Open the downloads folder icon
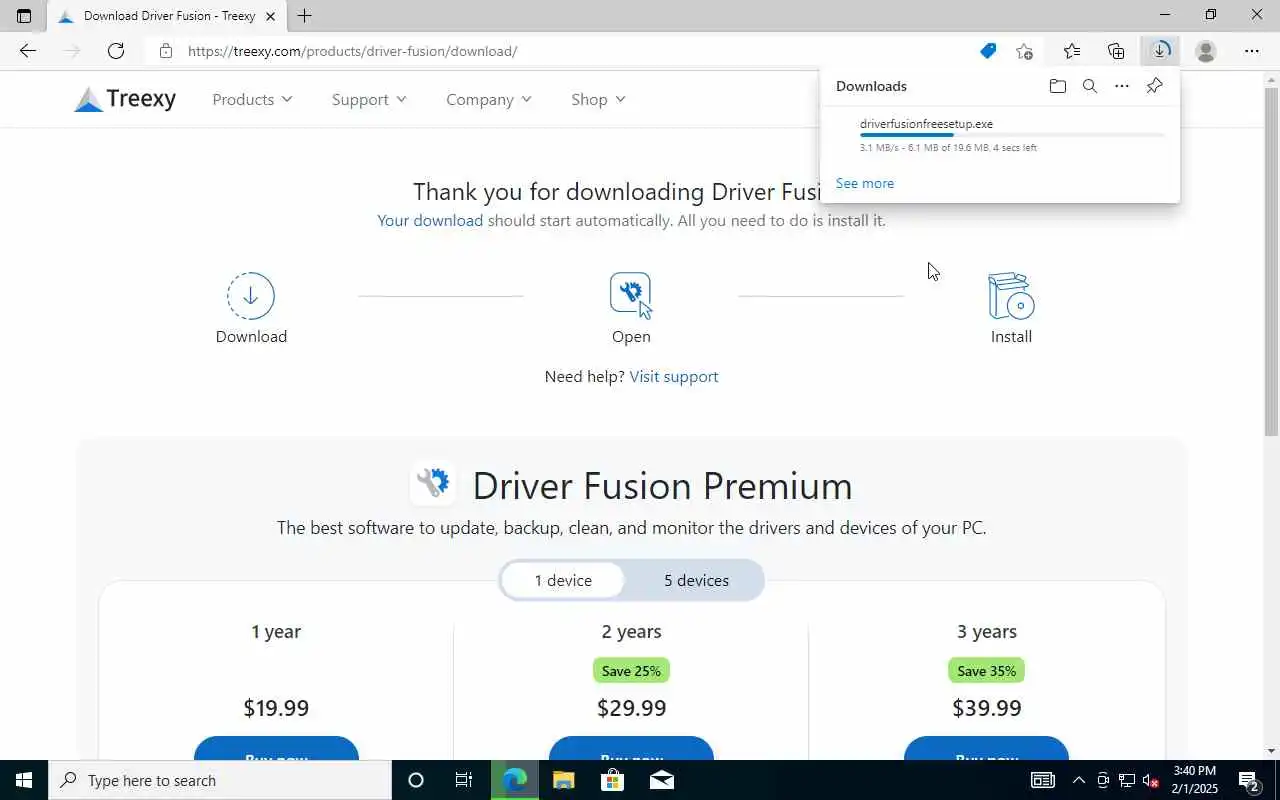Image resolution: width=1280 pixels, height=800 pixels. click(x=1058, y=86)
